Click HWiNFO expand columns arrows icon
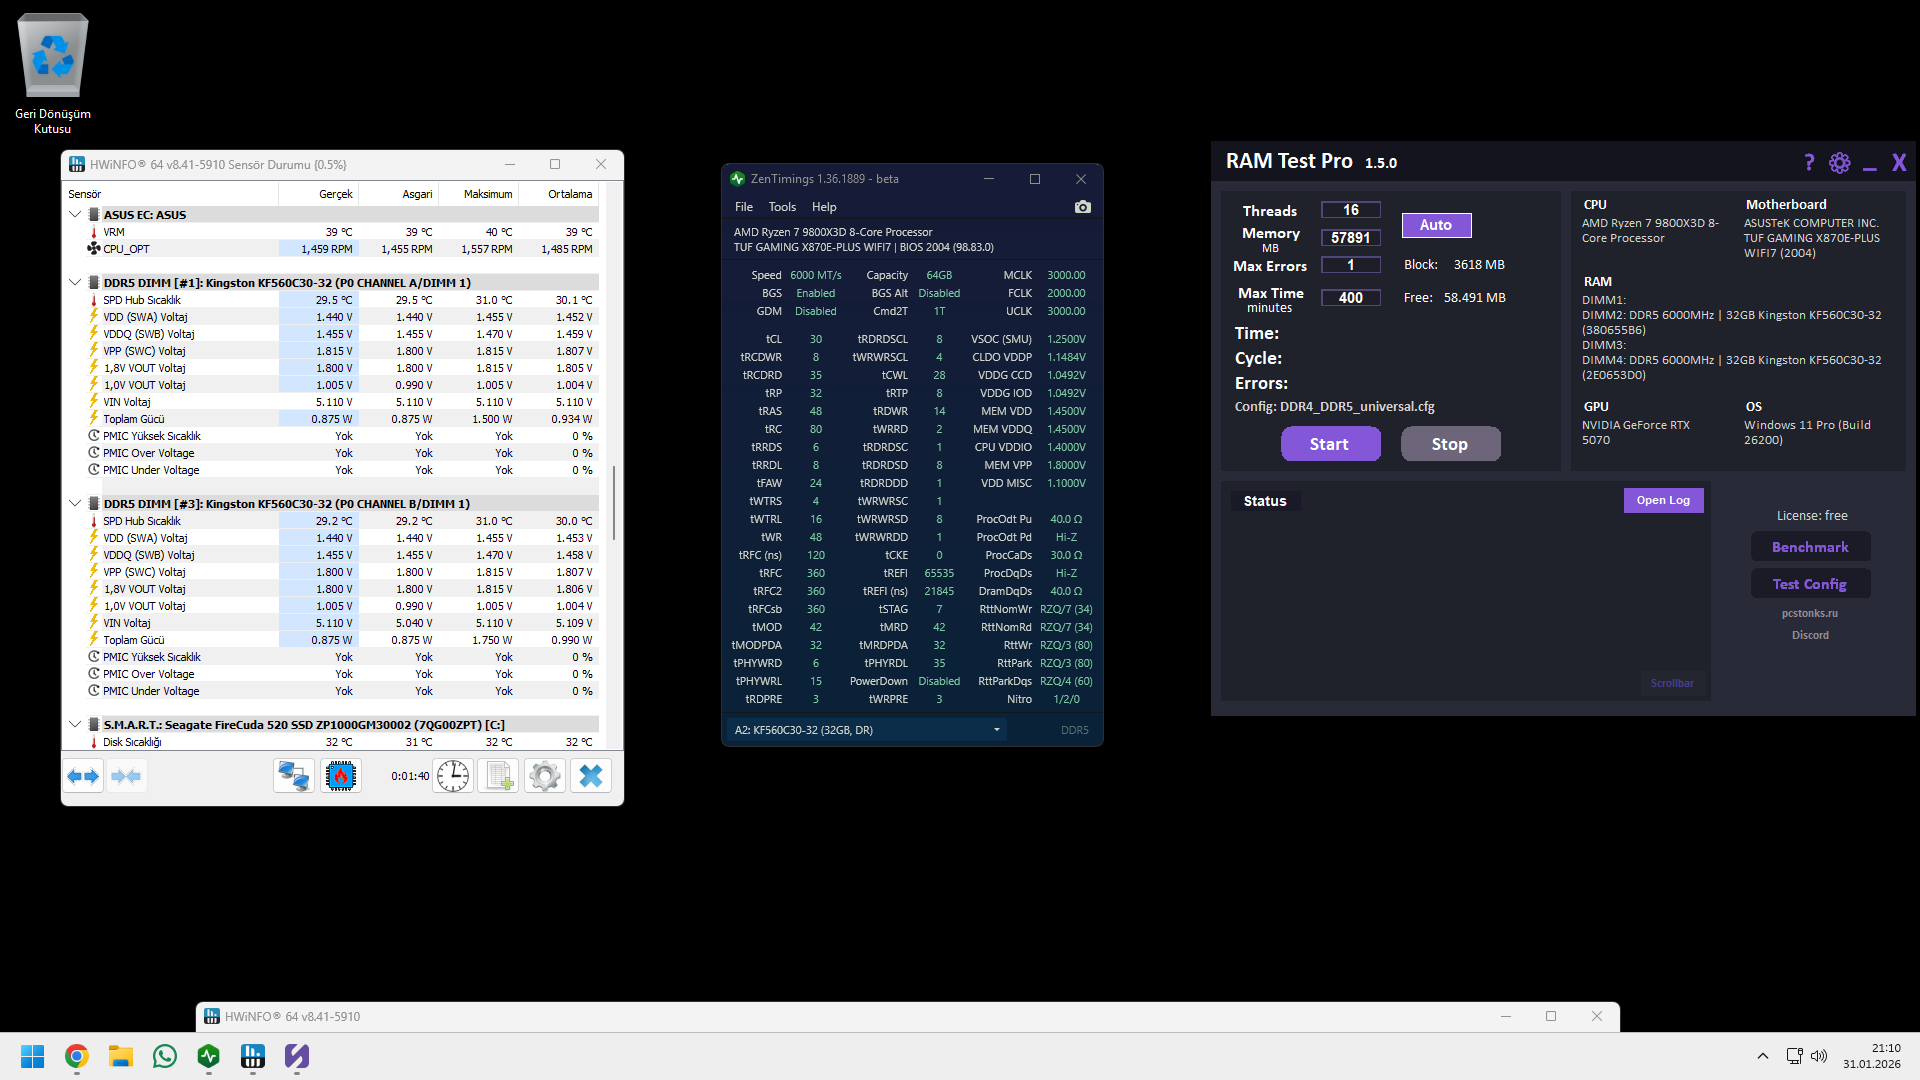Viewport: 1920px width, 1080px height. tap(84, 776)
